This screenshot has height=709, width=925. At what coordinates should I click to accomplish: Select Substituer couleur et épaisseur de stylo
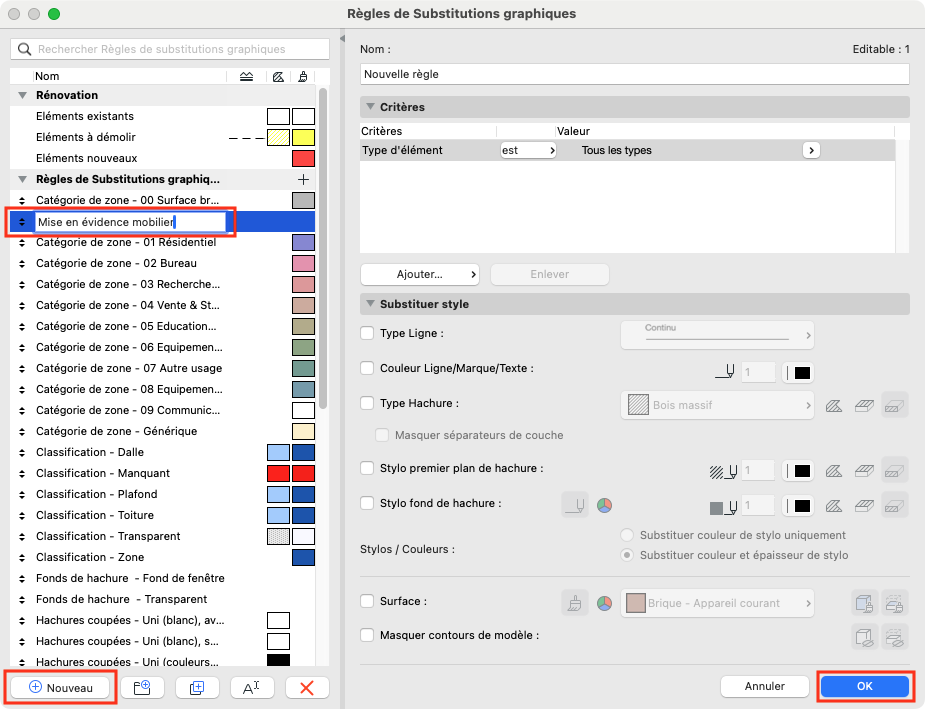point(627,555)
